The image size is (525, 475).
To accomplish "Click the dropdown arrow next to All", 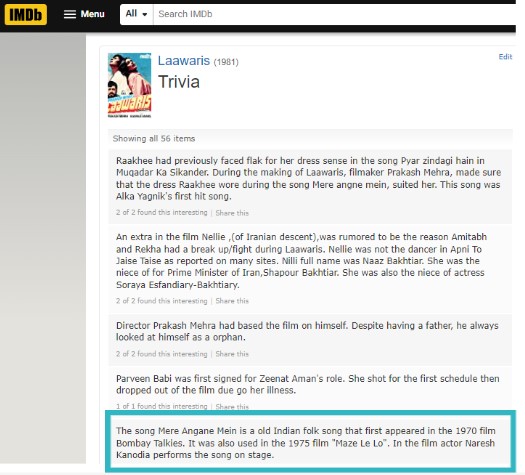I will pos(145,14).
